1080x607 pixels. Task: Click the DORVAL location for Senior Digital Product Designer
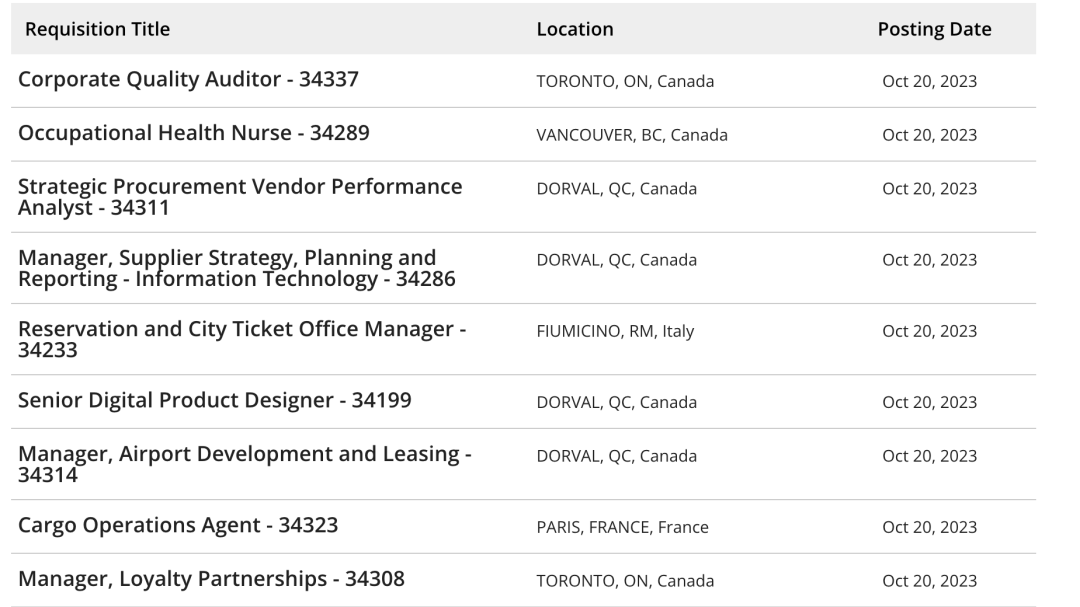[616, 402]
